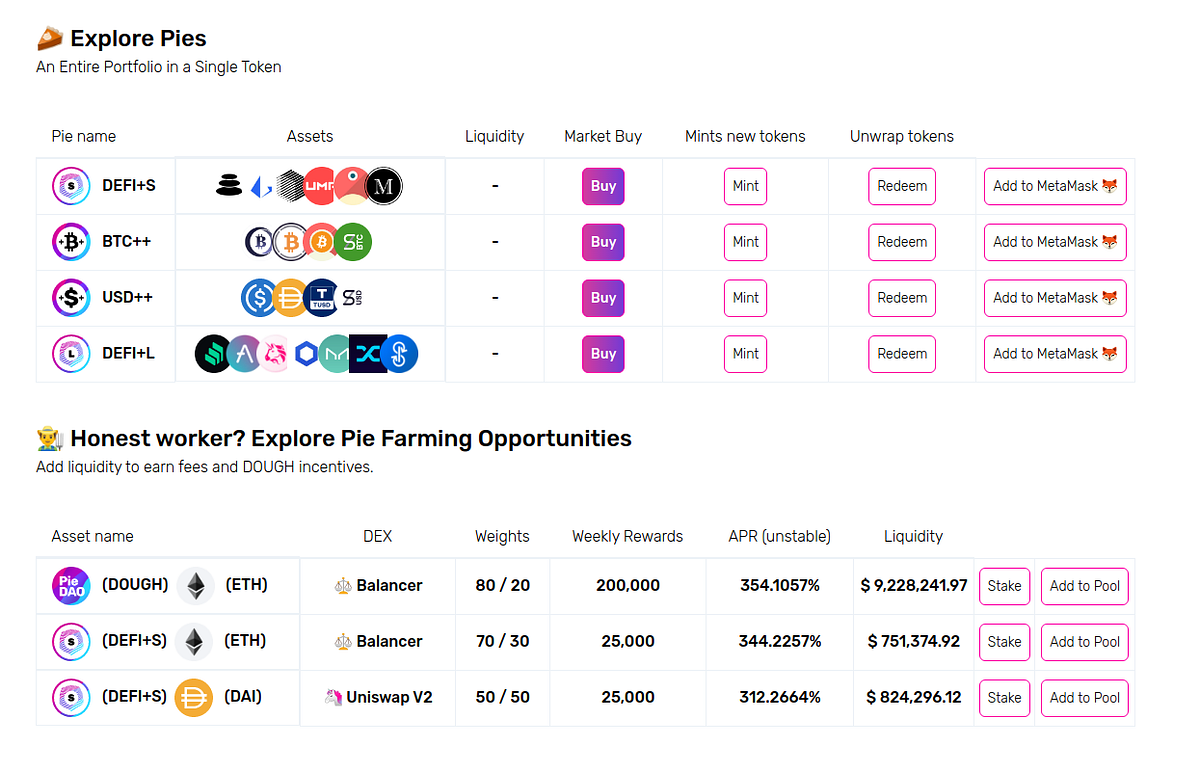Image resolution: width=1200 pixels, height=772 pixels.
Task: Click the orange DAI asset icon in USD++ row
Action: 291,298
